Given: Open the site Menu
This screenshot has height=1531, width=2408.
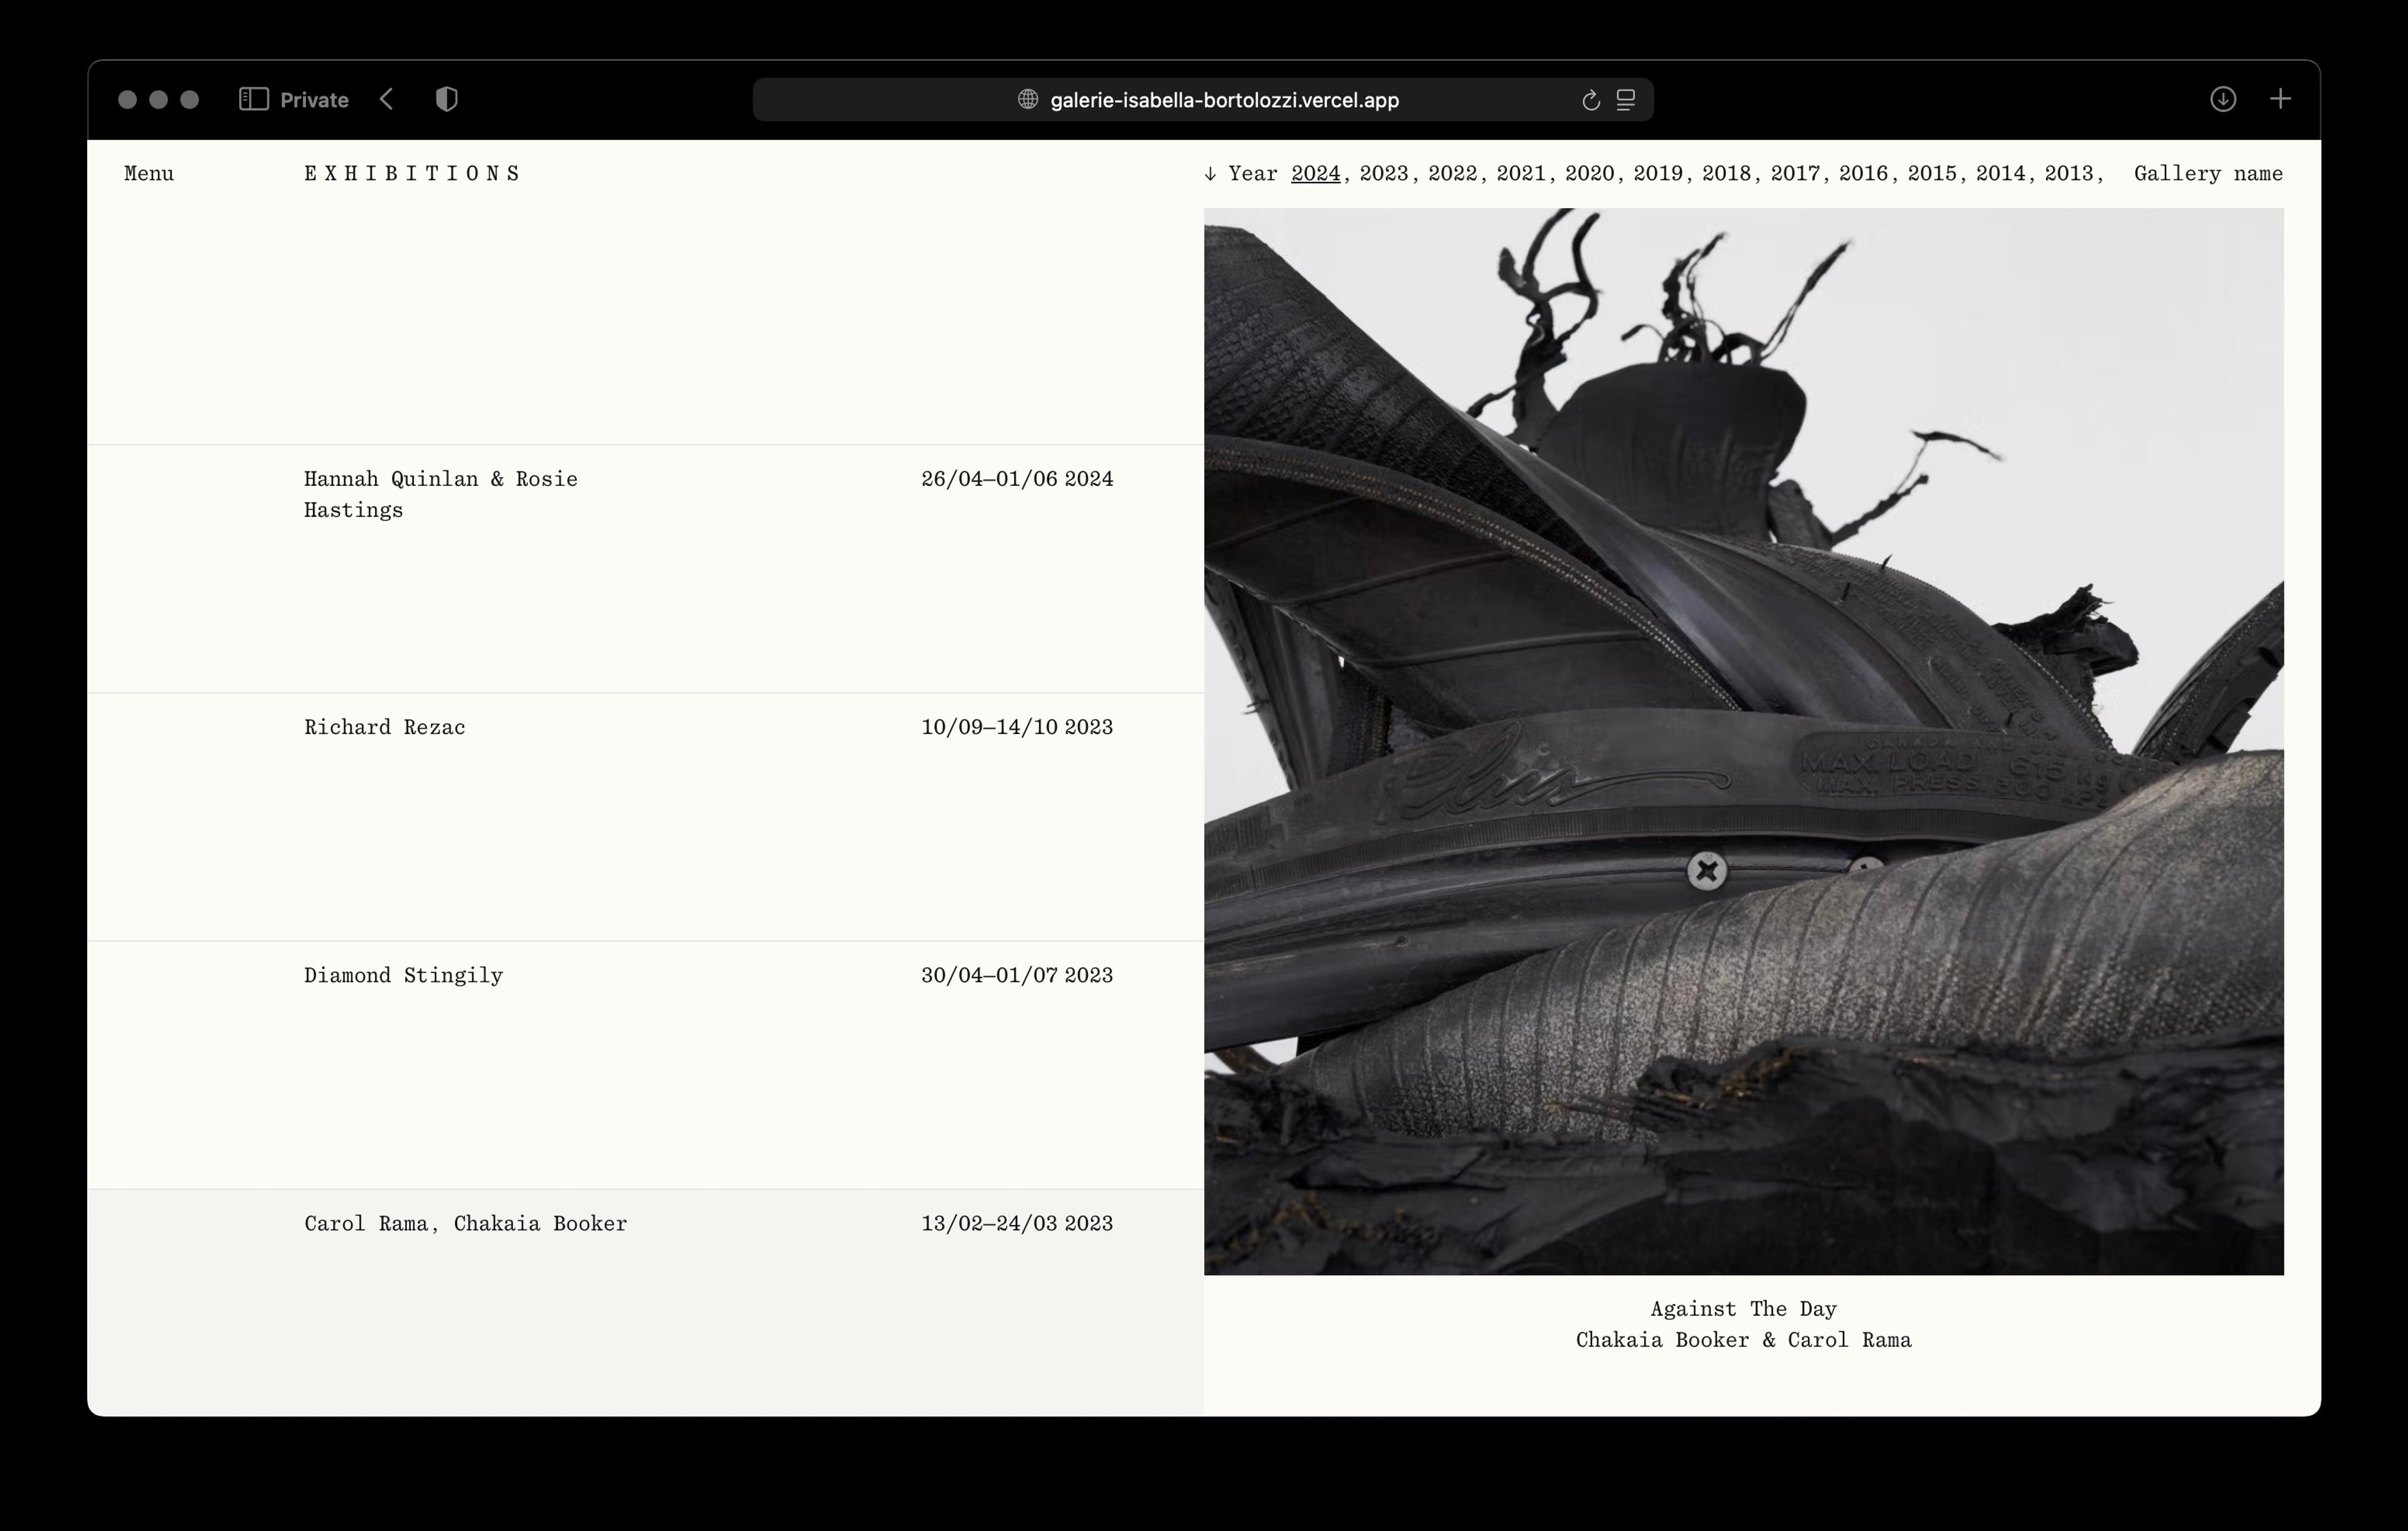Looking at the screenshot, I should [149, 173].
